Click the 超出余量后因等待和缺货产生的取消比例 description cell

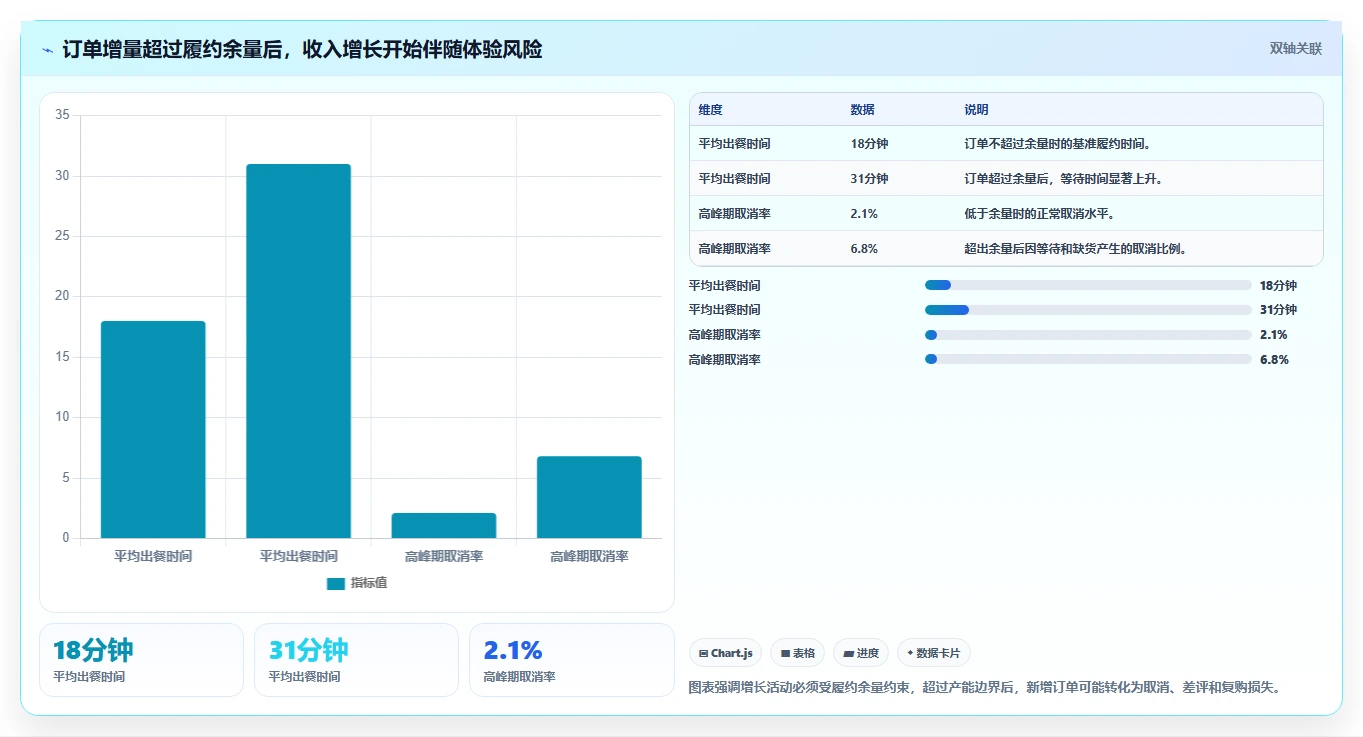click(1076, 249)
